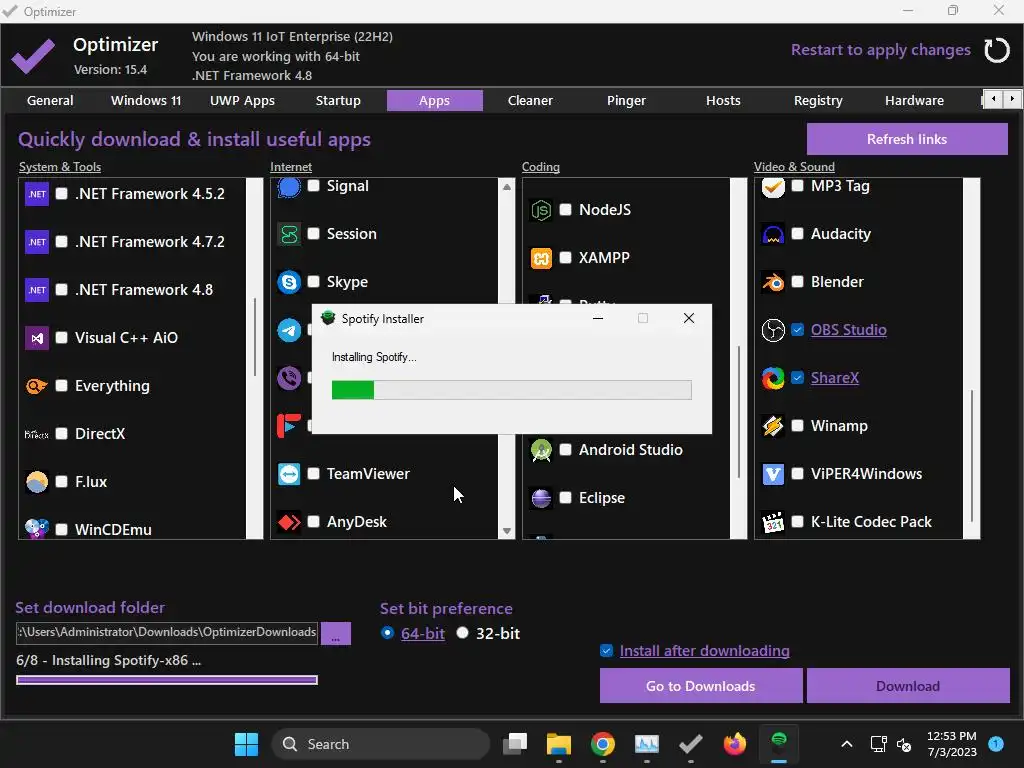Click the Eclipse icon
Viewport: 1024px width, 768px height.
click(541, 498)
